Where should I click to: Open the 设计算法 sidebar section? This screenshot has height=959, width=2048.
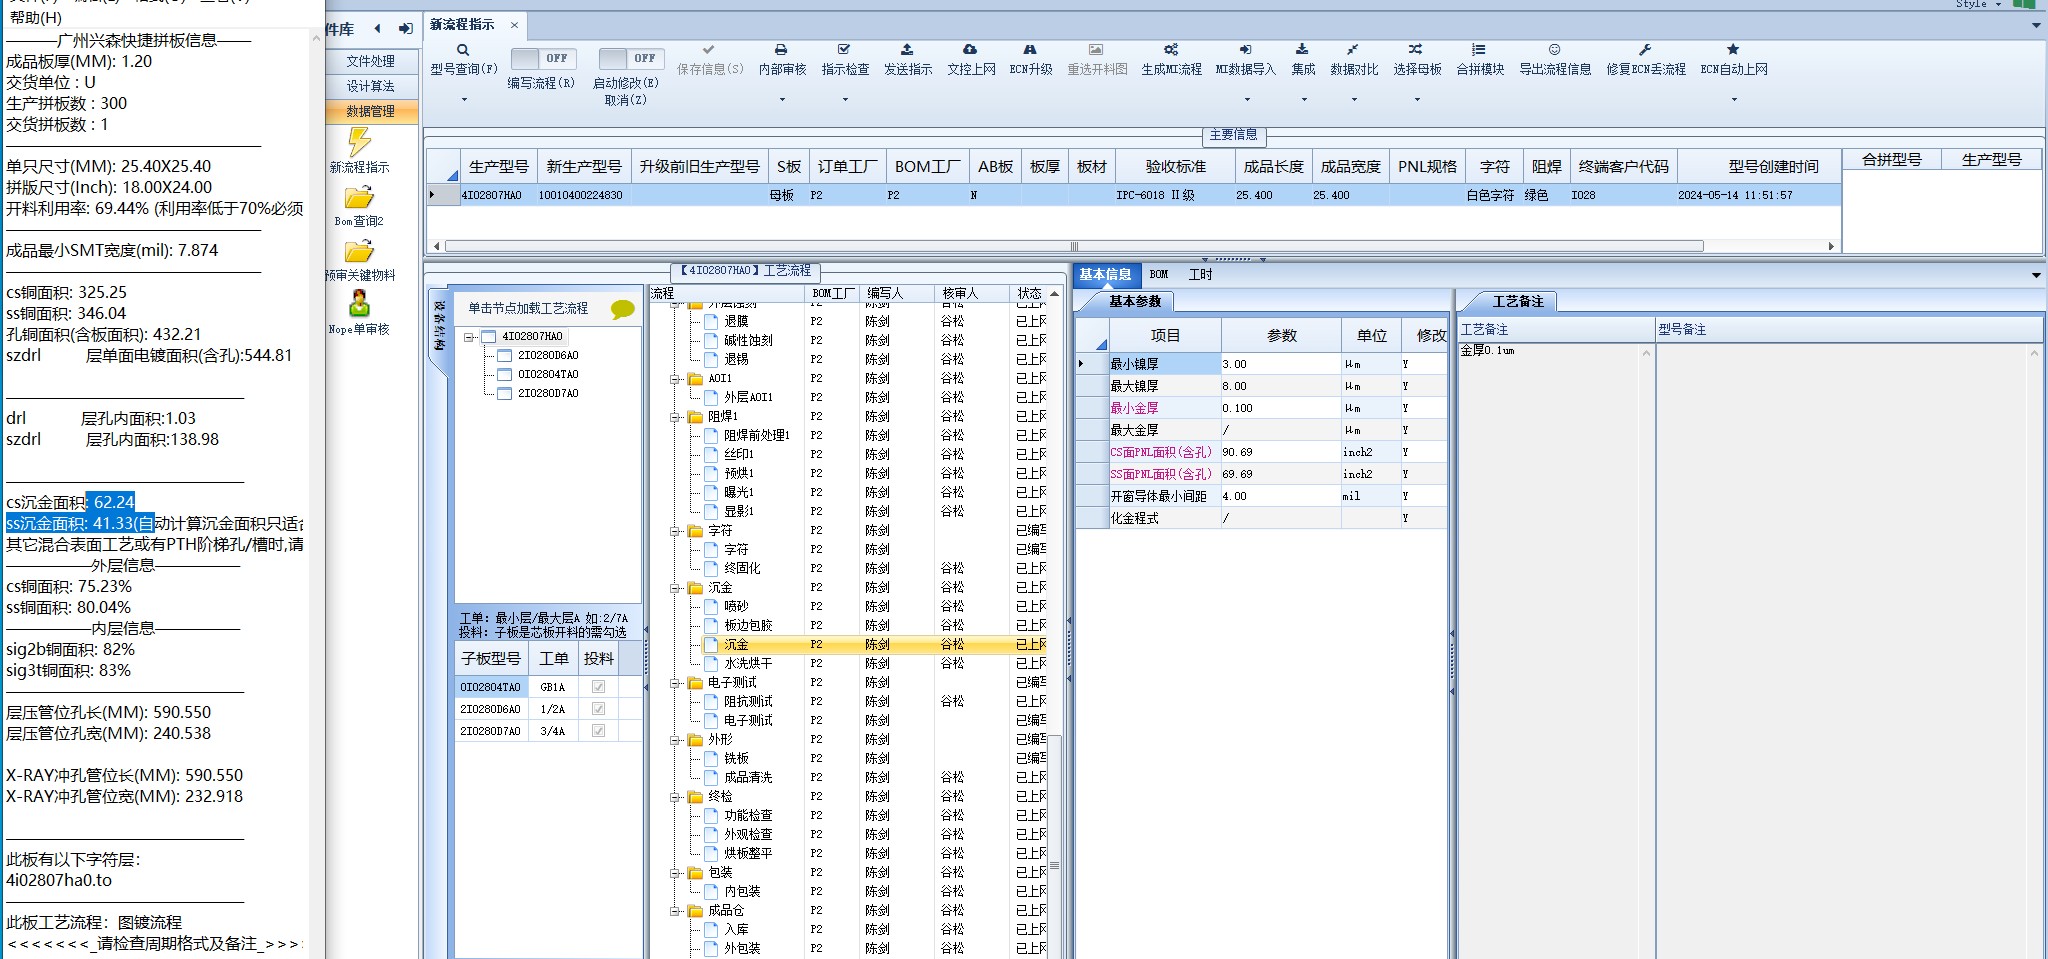(x=371, y=87)
